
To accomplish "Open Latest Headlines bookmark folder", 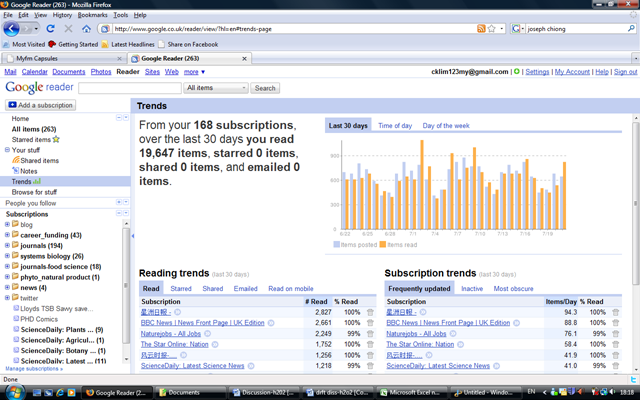I will click(x=128, y=44).
